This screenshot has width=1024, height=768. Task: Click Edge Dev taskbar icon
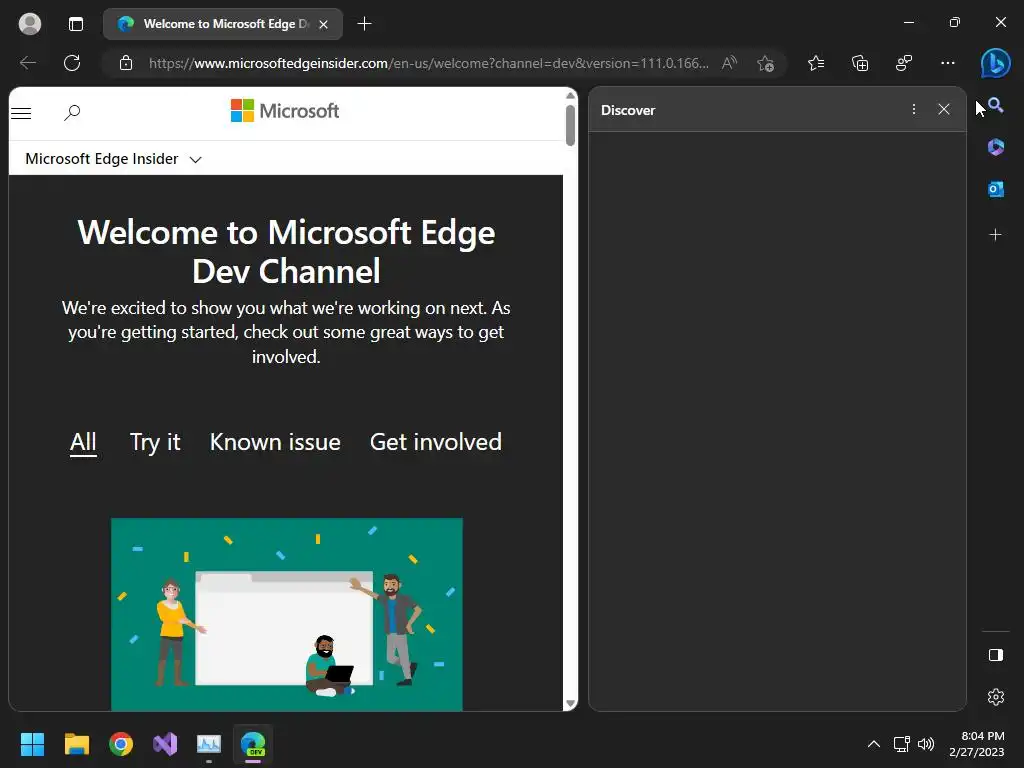click(x=253, y=744)
